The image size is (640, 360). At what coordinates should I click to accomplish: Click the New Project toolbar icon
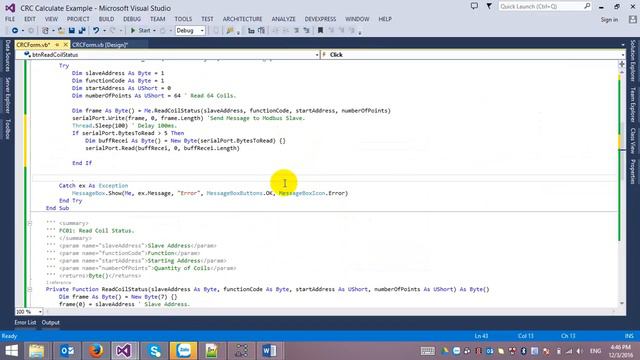click(x=45, y=31)
